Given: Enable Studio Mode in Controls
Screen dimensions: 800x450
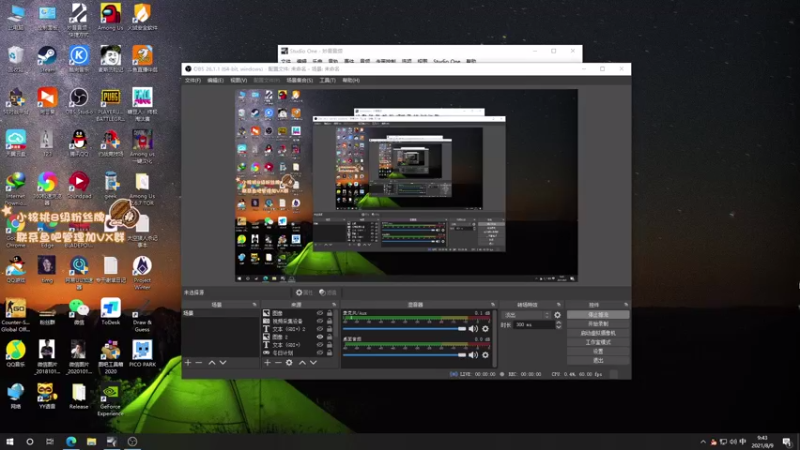Looking at the screenshot, I should tap(598, 342).
